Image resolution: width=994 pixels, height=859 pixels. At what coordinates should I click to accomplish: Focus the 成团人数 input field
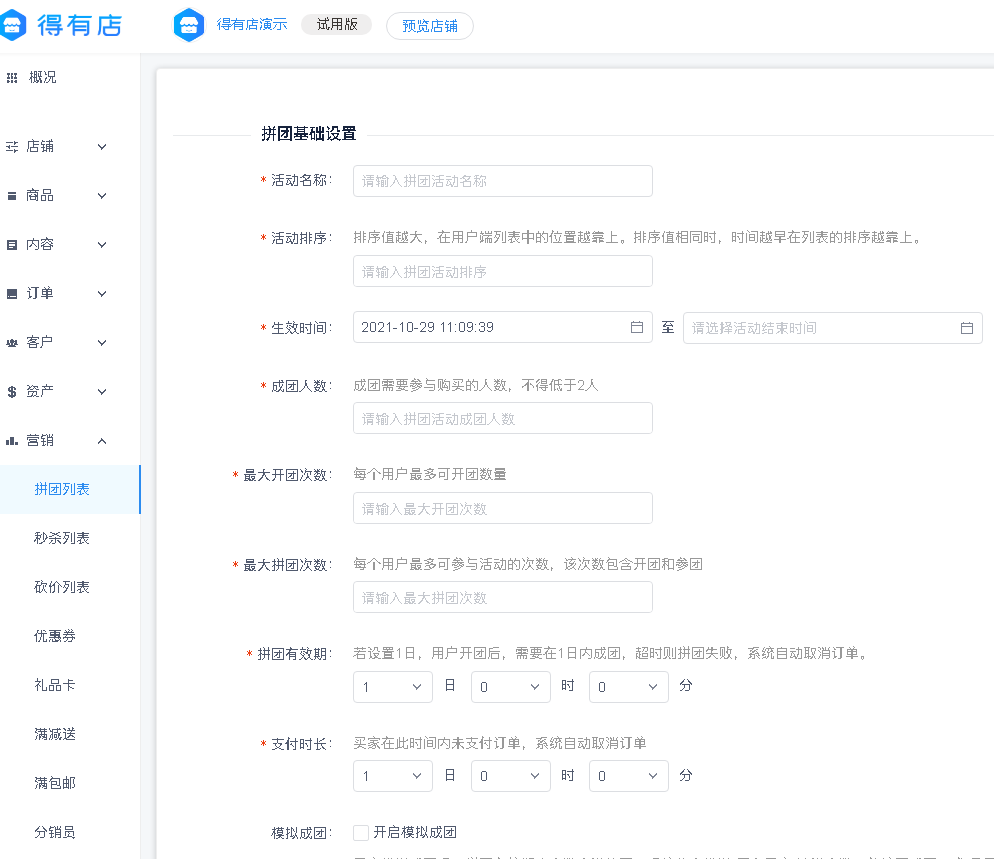click(503, 418)
